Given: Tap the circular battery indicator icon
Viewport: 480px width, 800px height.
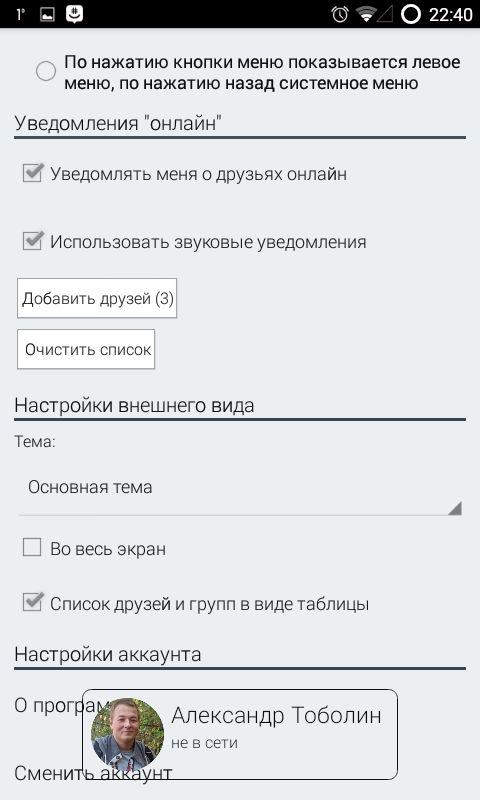Looking at the screenshot, I should [411, 14].
